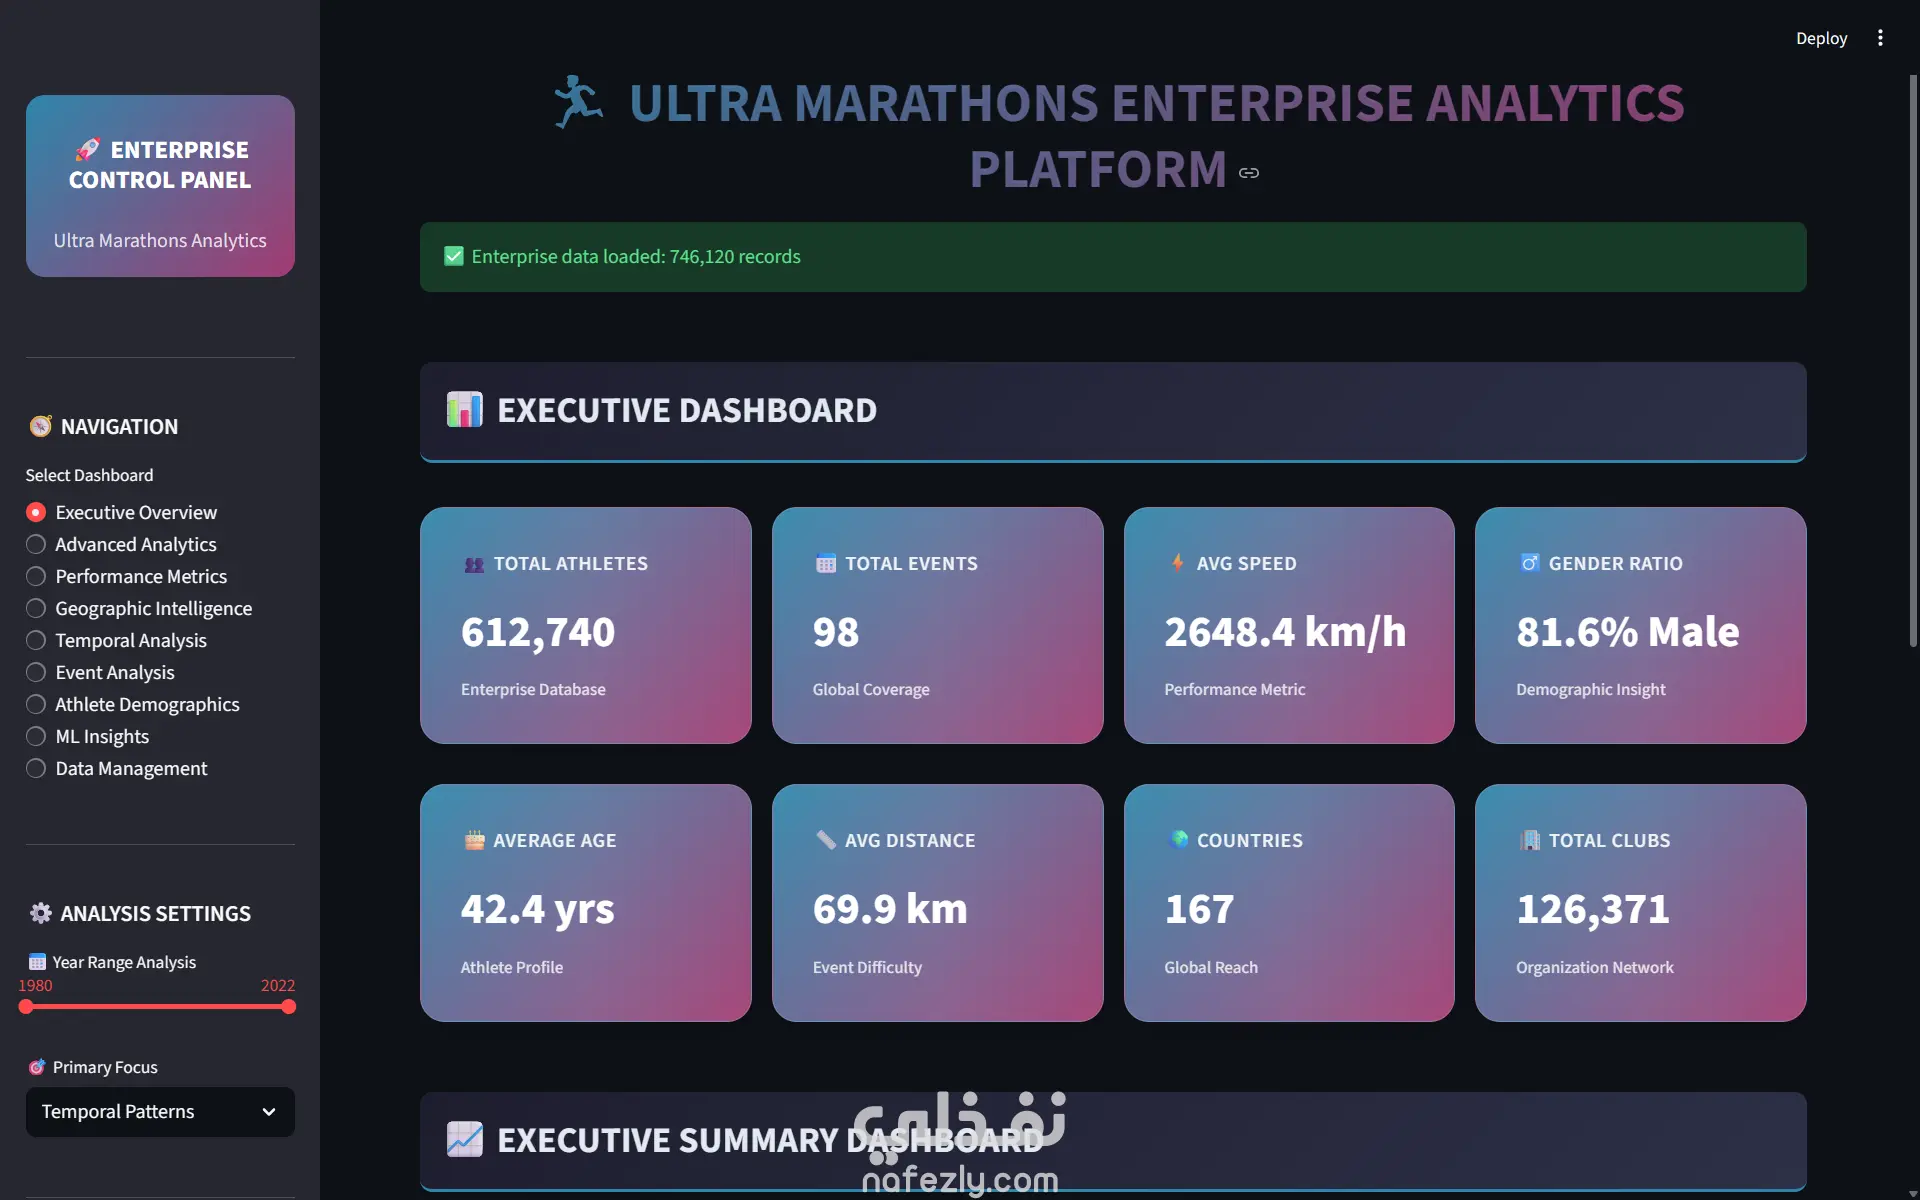Screen dimensions: 1920x1200
Task: Click the rocket icon in control panel
Action: click(x=88, y=150)
